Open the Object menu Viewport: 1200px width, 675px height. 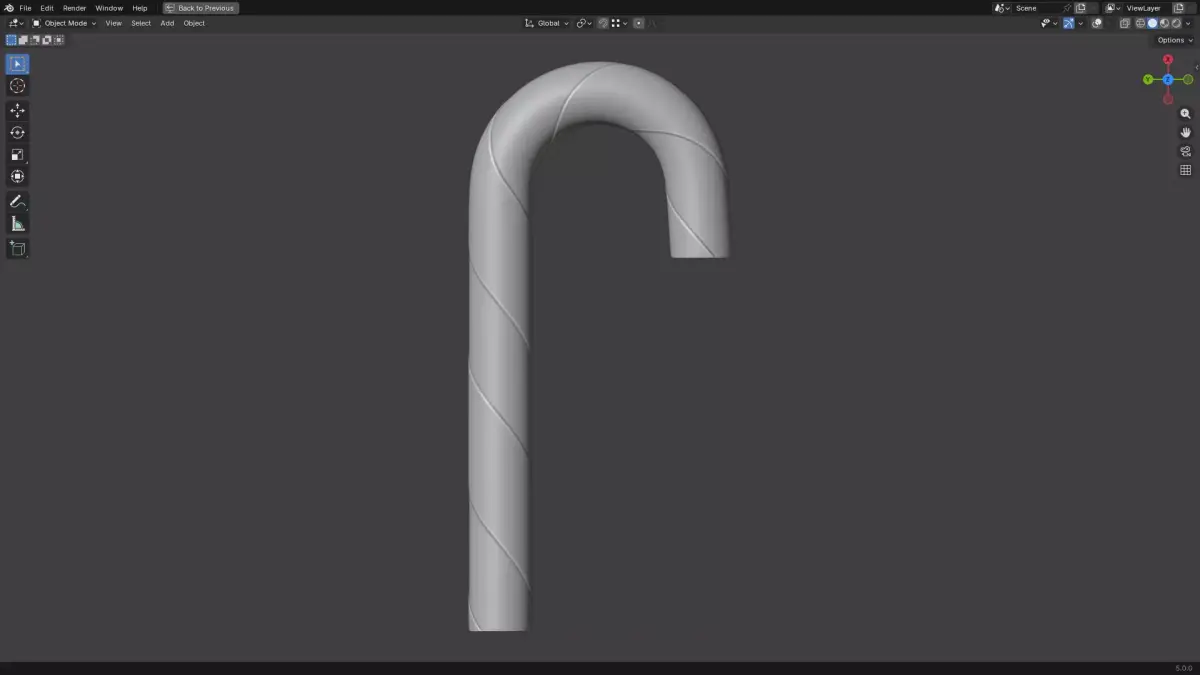(x=193, y=23)
